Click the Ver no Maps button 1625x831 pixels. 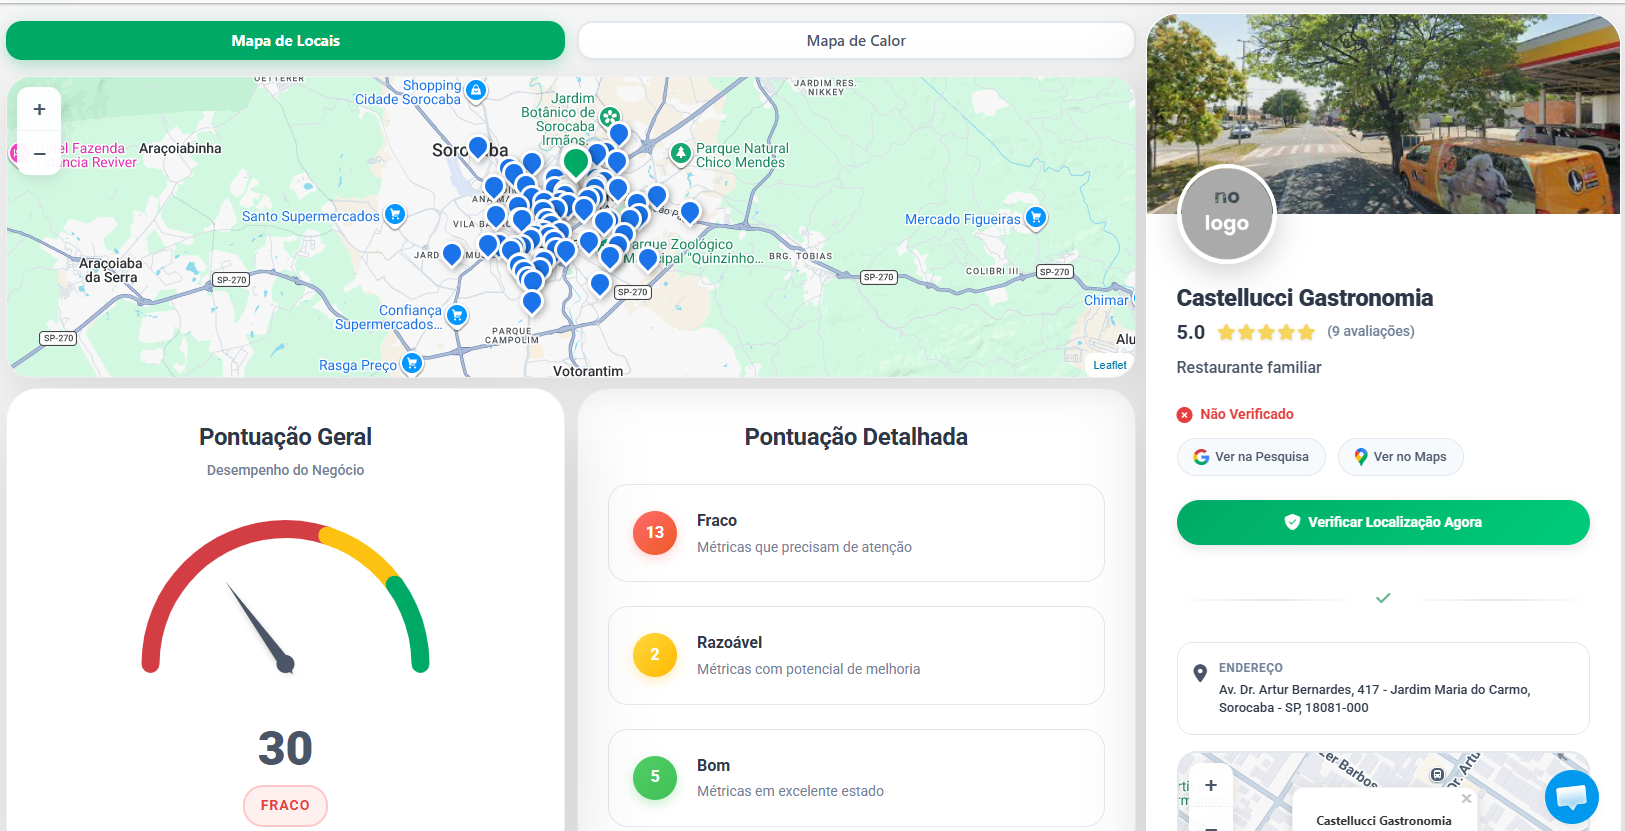pos(1400,457)
